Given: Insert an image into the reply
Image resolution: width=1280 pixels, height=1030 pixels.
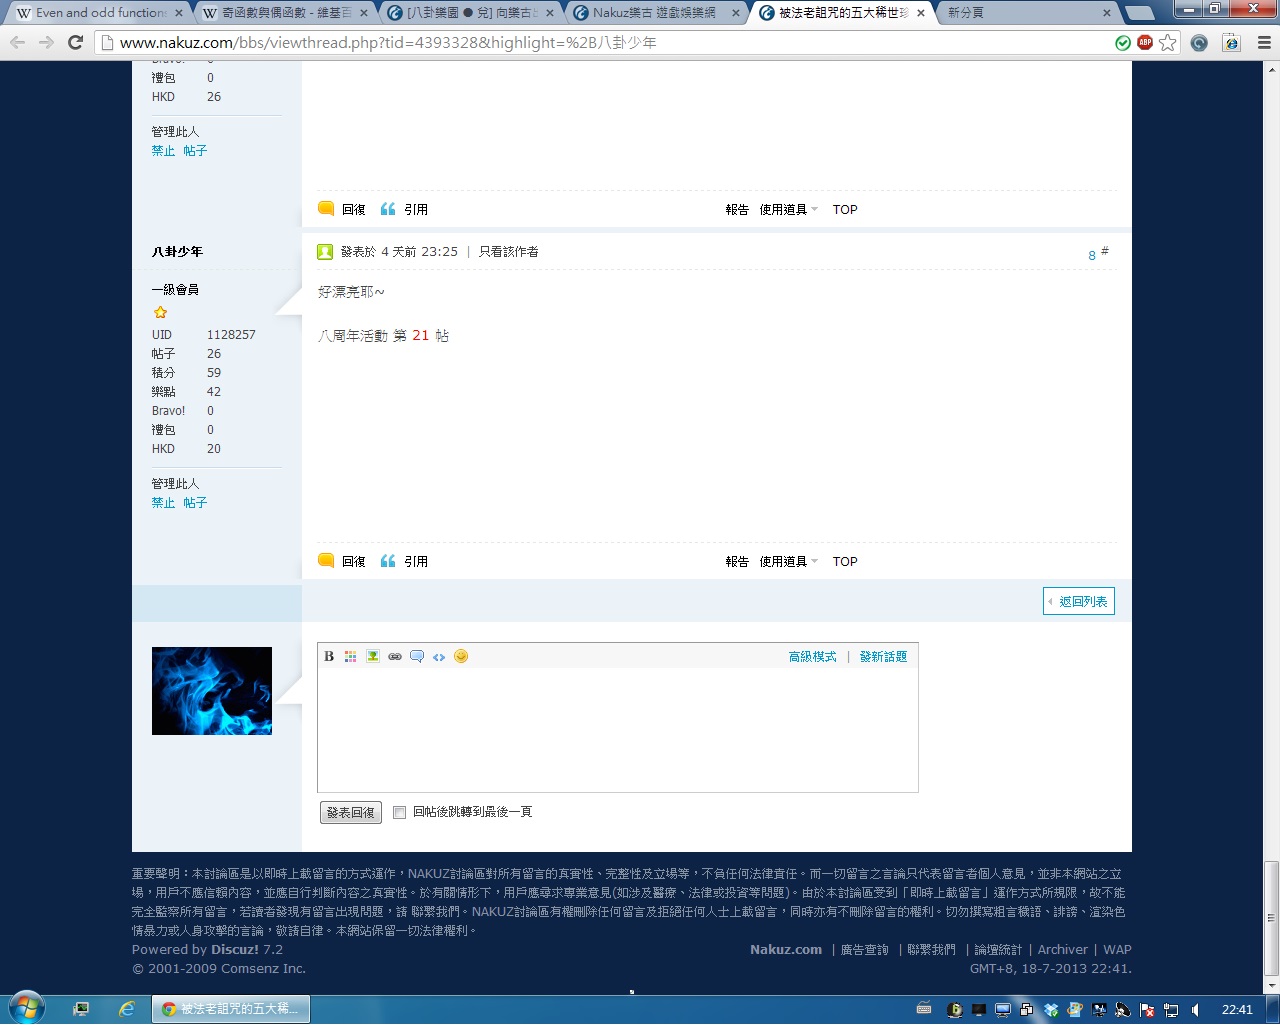Looking at the screenshot, I should pos(372,657).
